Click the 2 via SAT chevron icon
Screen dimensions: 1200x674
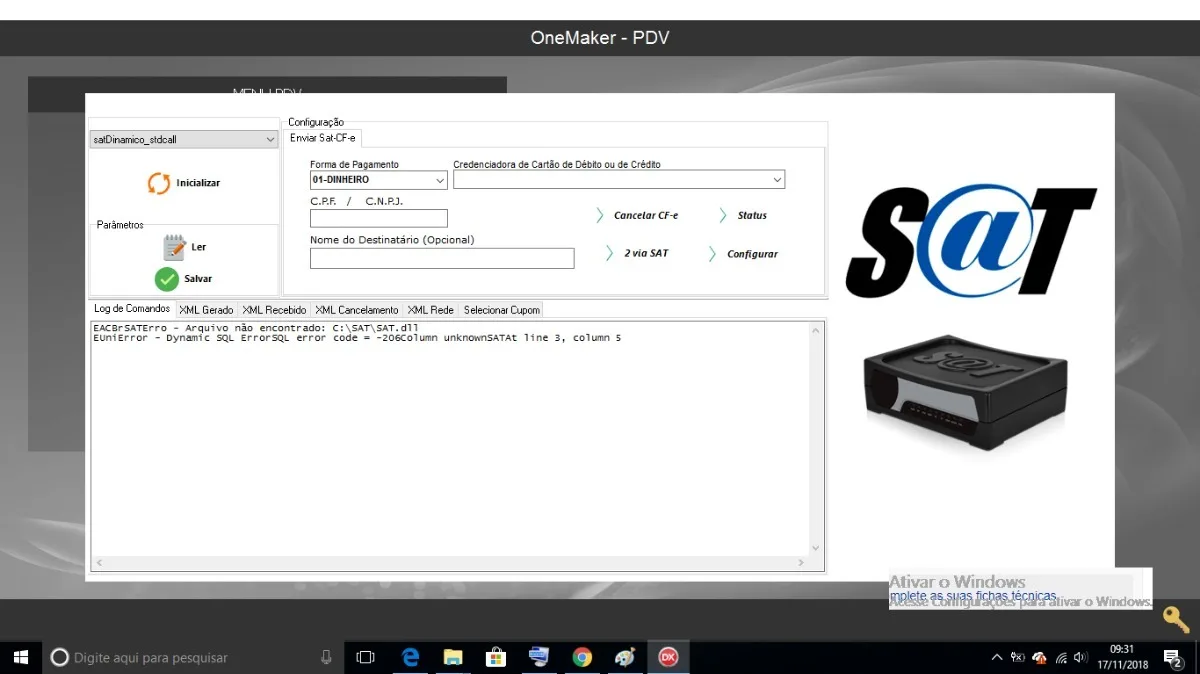(611, 254)
